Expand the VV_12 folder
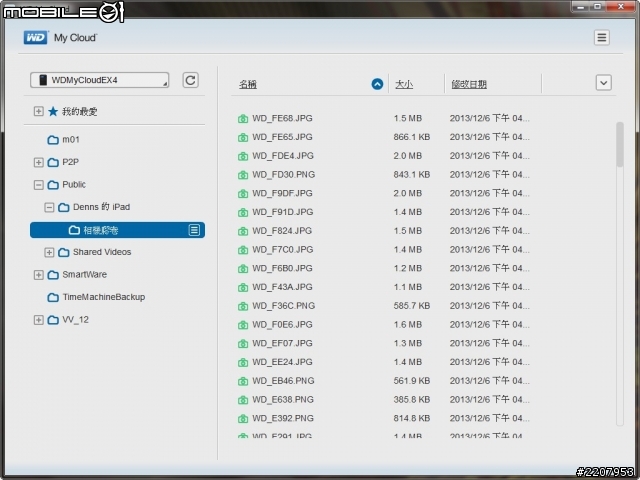640x480 pixels. [38, 320]
